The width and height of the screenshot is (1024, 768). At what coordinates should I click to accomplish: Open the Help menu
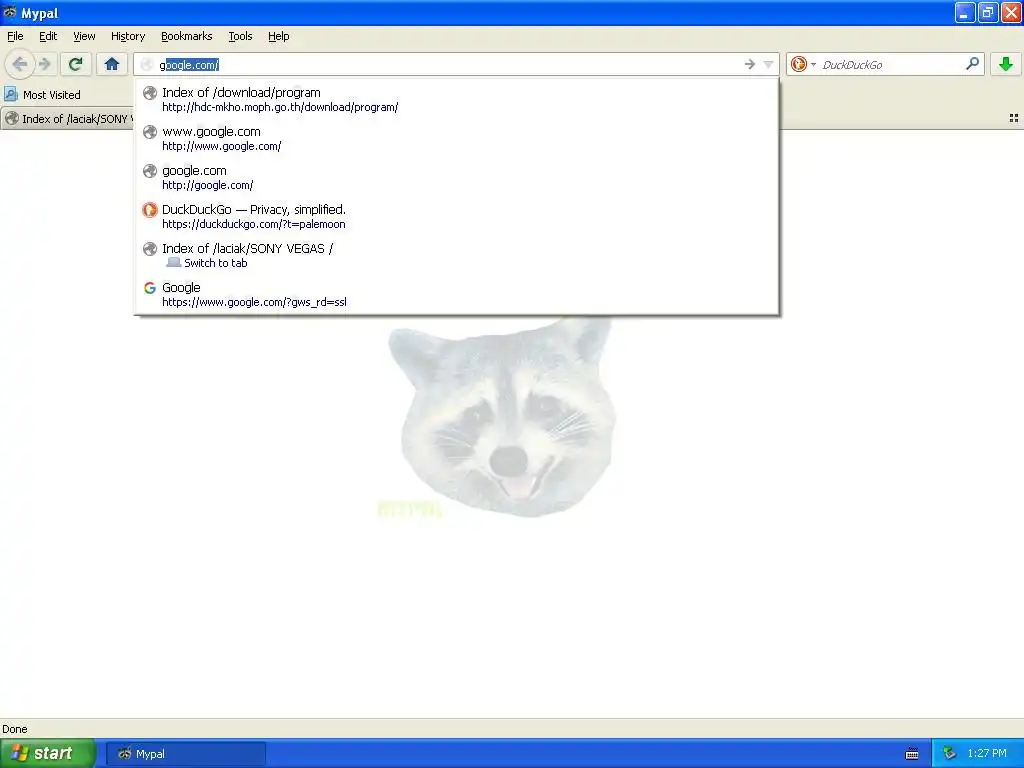click(278, 36)
